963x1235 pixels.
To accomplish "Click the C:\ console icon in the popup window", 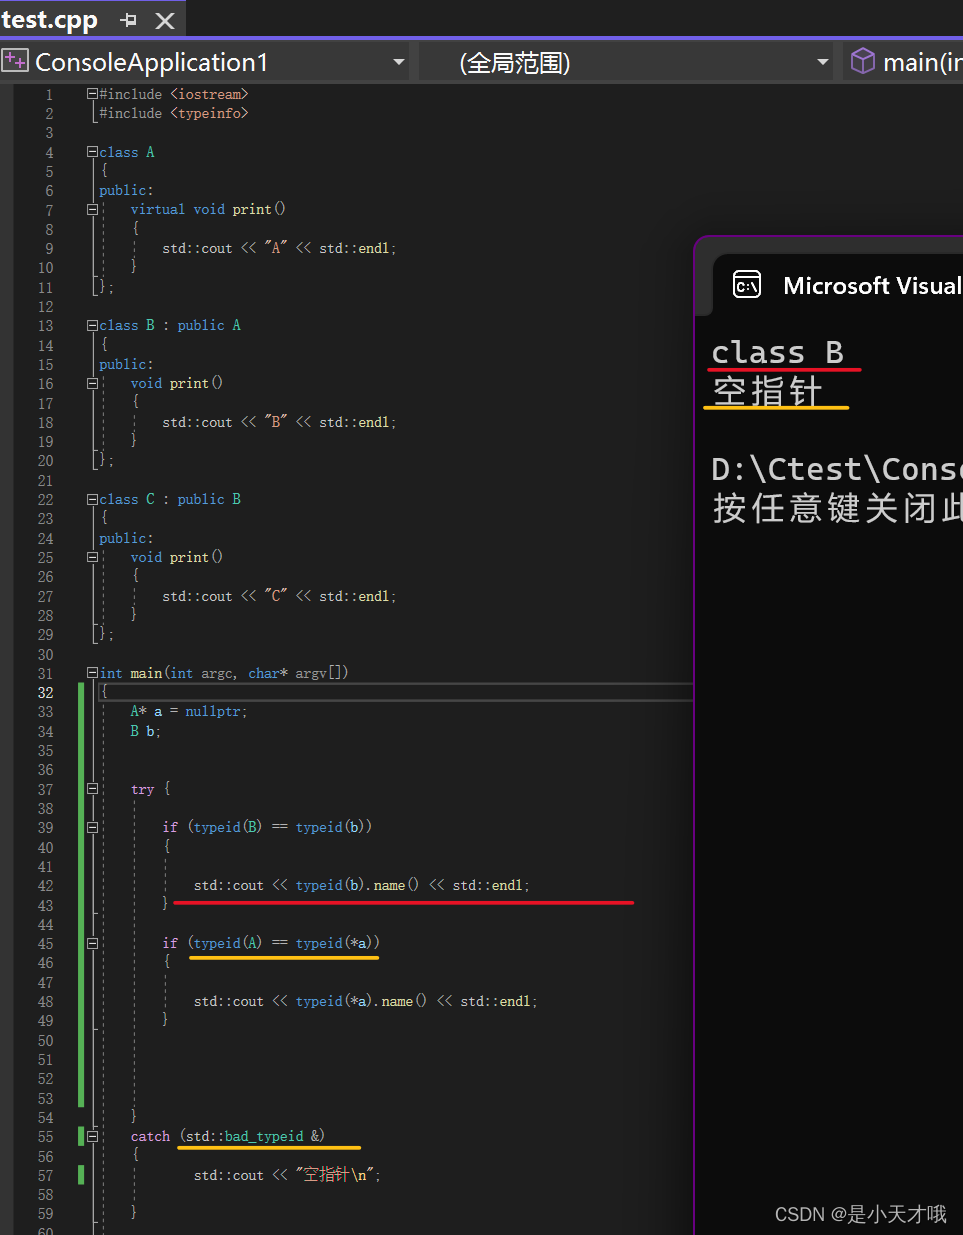I will click(746, 285).
